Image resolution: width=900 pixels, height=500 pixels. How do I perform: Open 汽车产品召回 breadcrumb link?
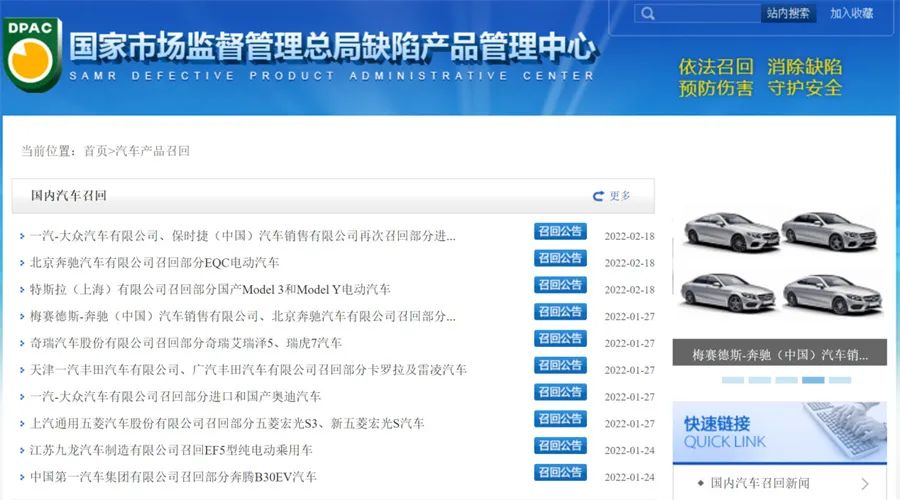(152, 151)
